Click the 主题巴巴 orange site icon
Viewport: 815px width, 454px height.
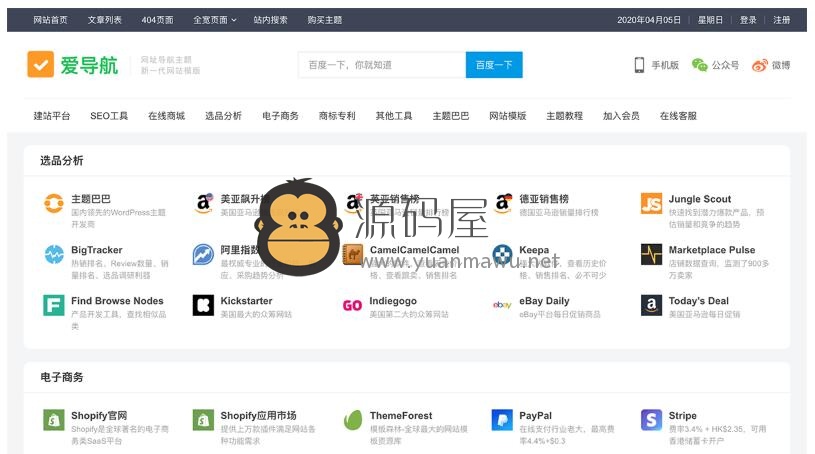[x=54, y=203]
